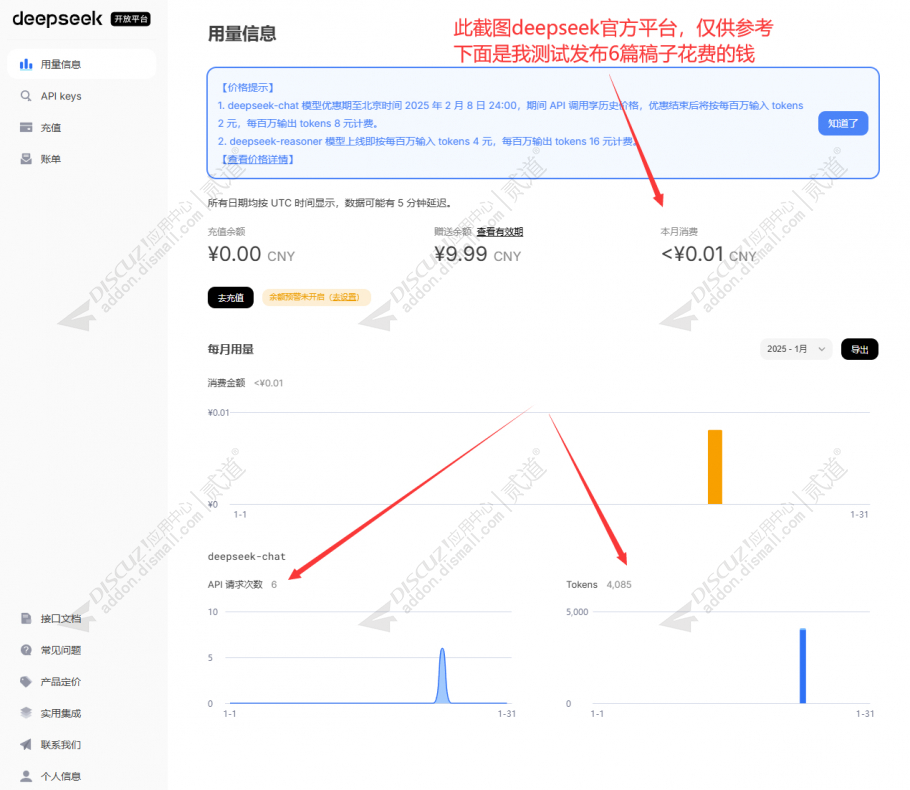Click the paper plane icon beside 联系我们
The width and height of the screenshot is (910, 790).
click(x=26, y=744)
